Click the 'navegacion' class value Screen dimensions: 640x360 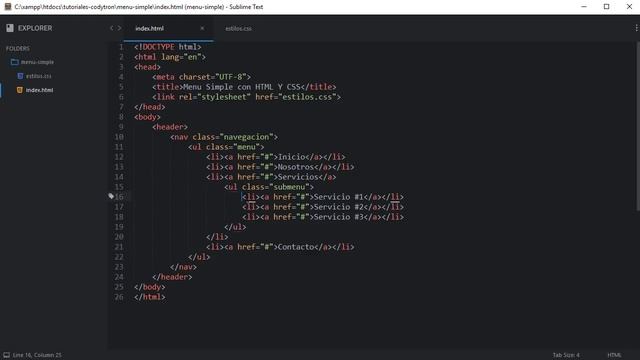[247, 137]
